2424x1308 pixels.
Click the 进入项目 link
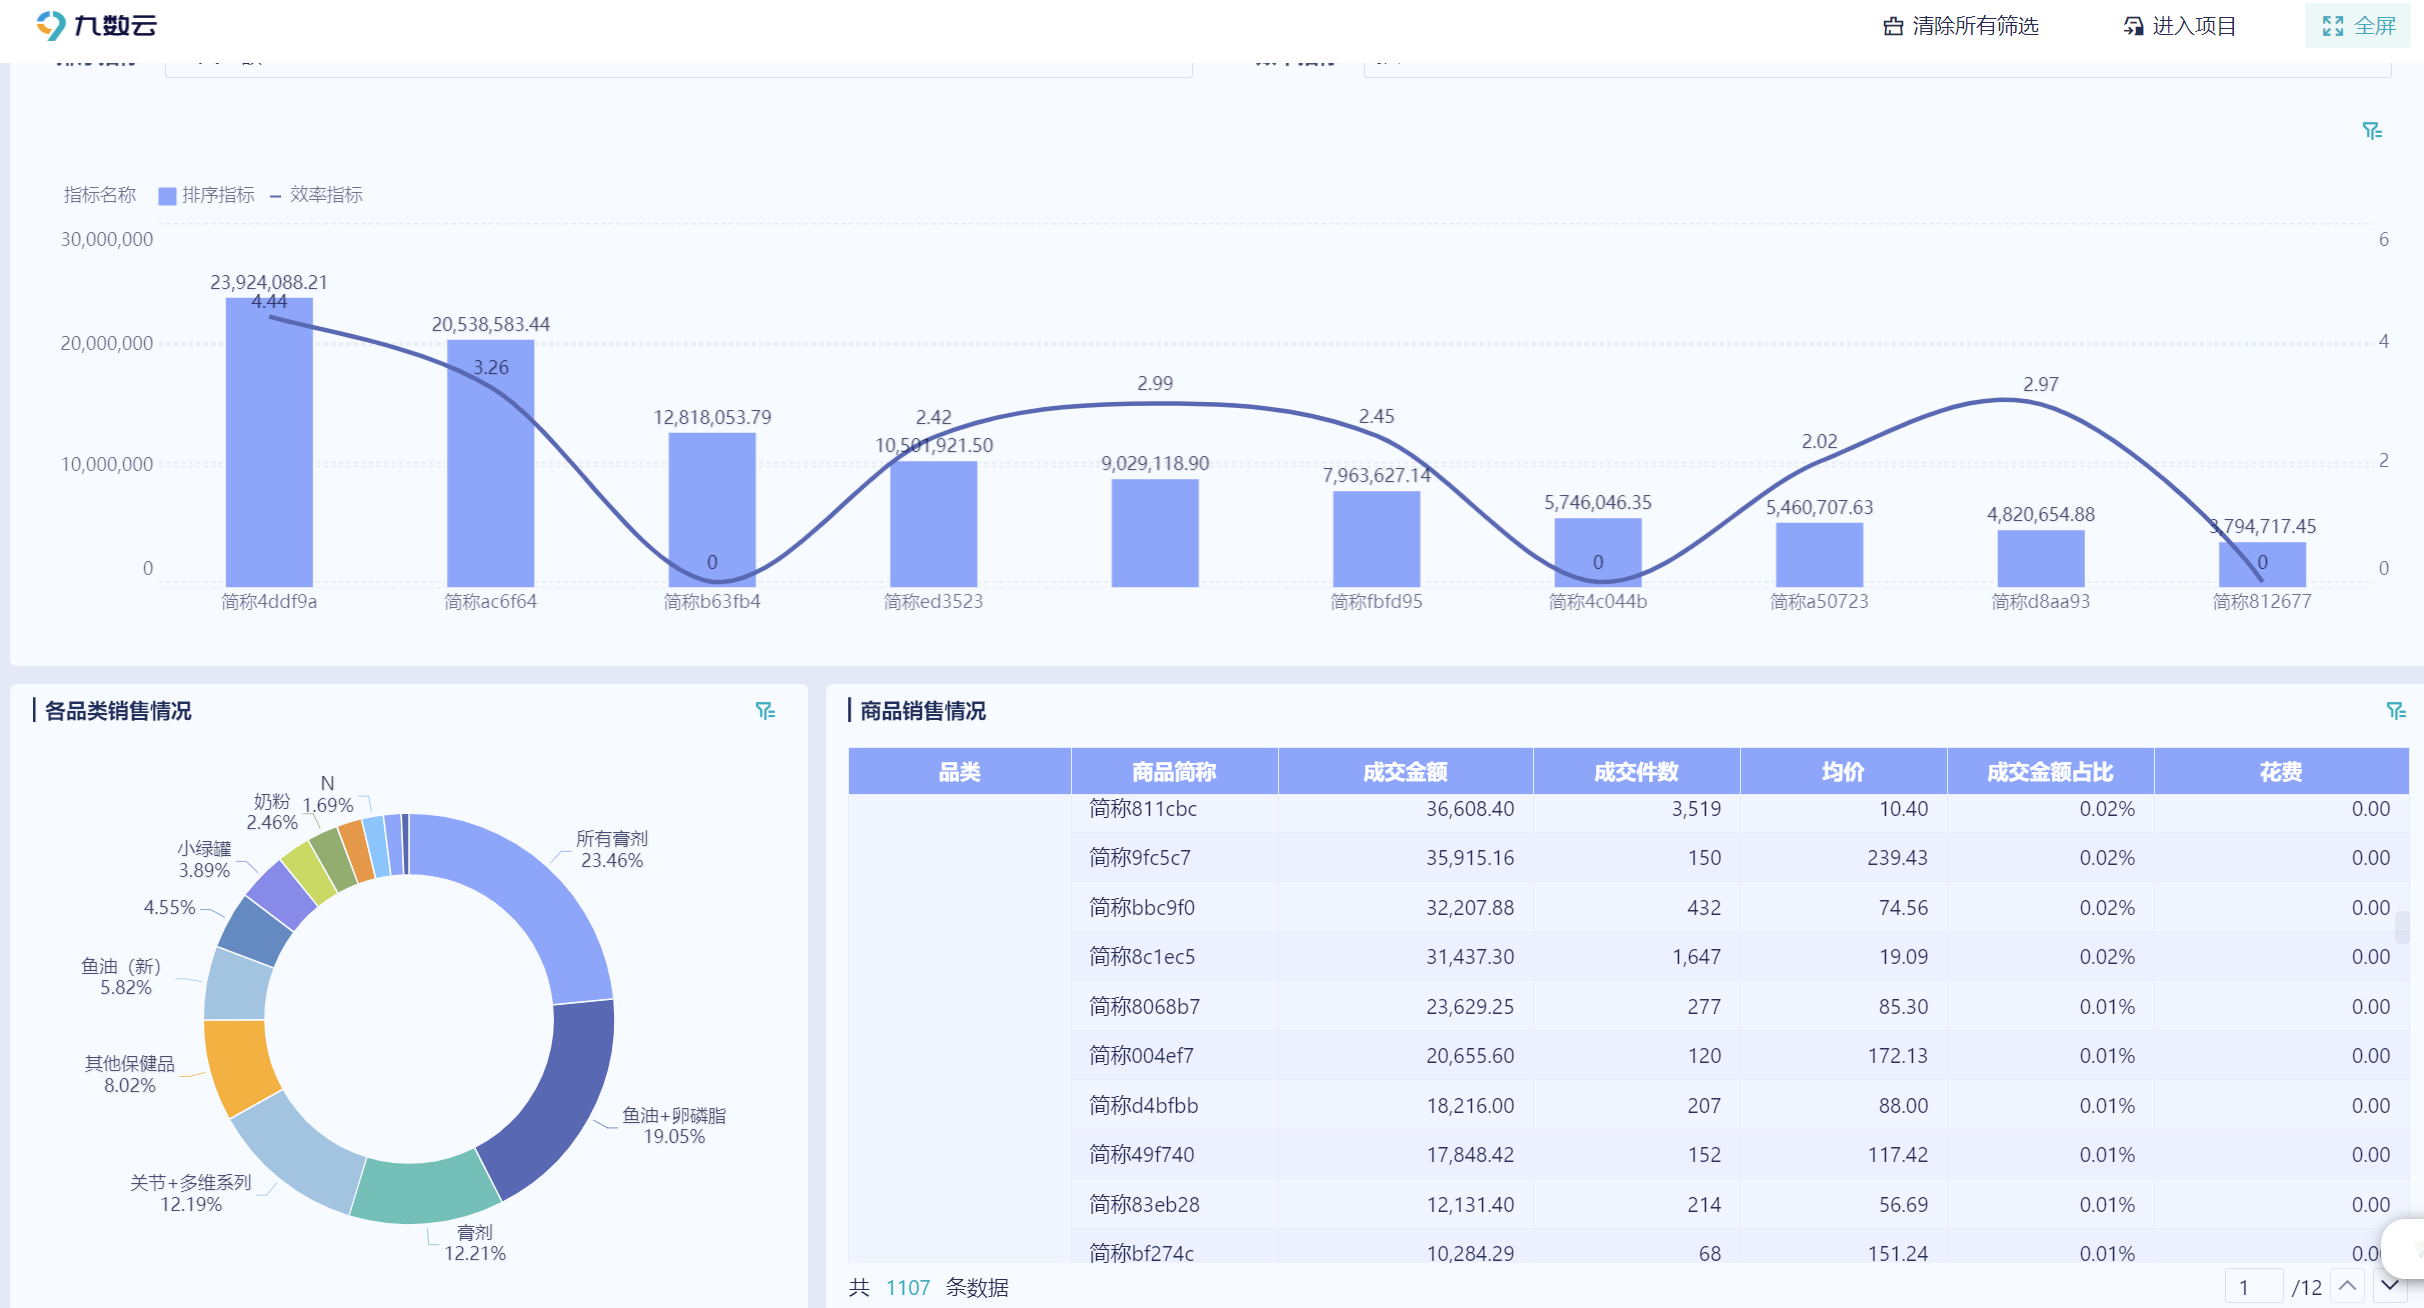click(2193, 26)
